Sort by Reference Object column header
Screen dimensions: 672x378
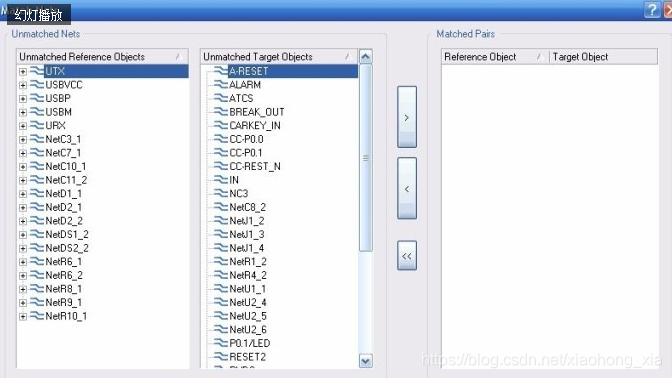(495, 57)
